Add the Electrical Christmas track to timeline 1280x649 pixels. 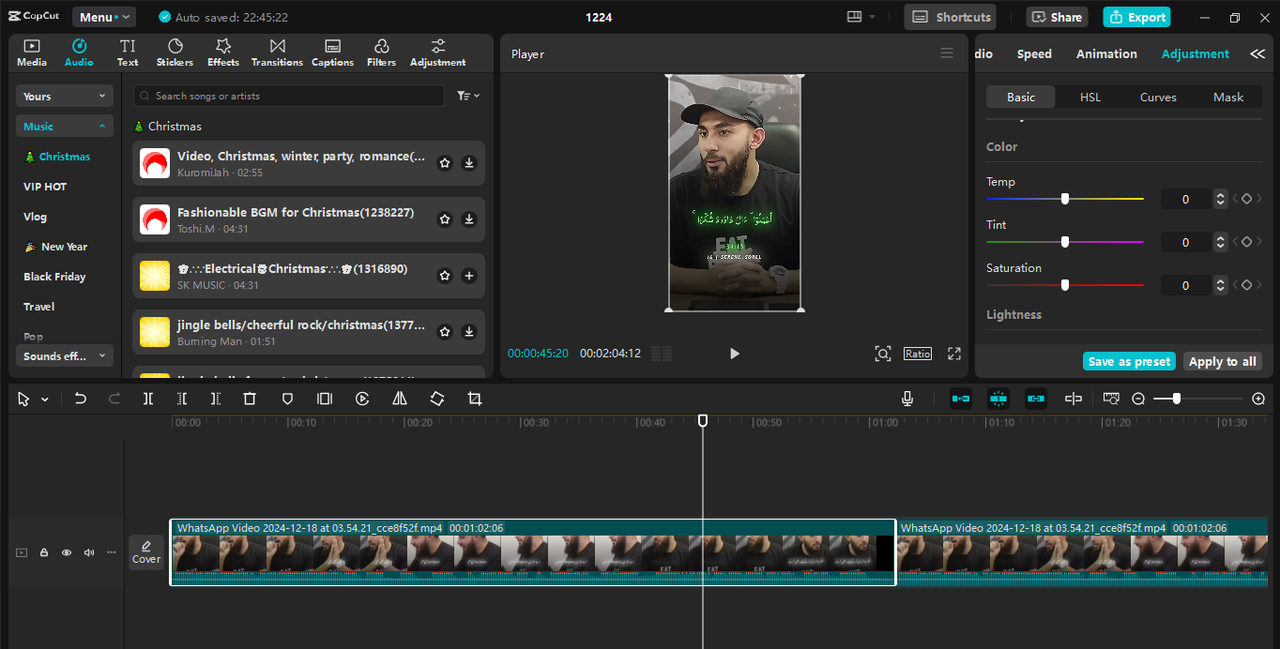469,275
